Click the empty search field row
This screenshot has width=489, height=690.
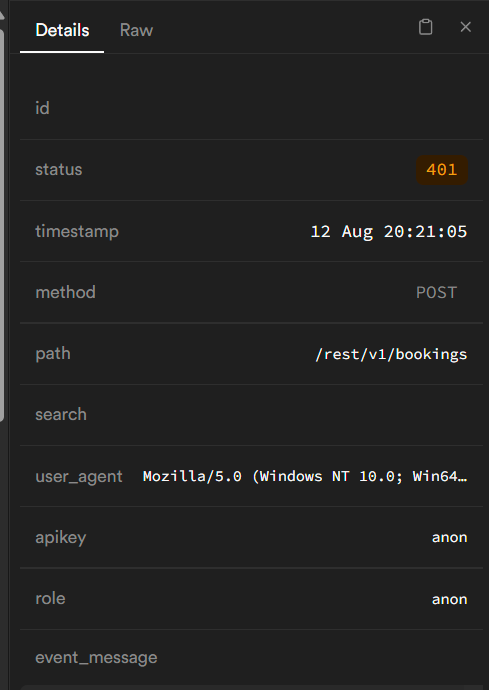pos(251,415)
